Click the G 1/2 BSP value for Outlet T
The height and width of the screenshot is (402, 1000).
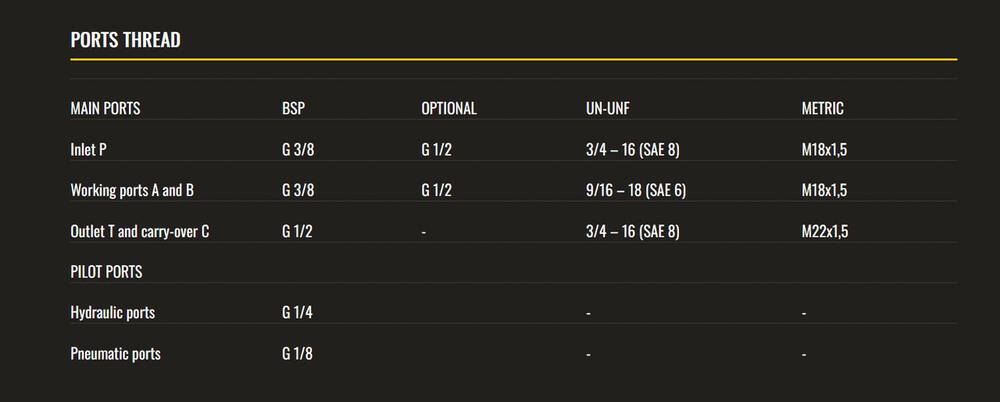(298, 231)
